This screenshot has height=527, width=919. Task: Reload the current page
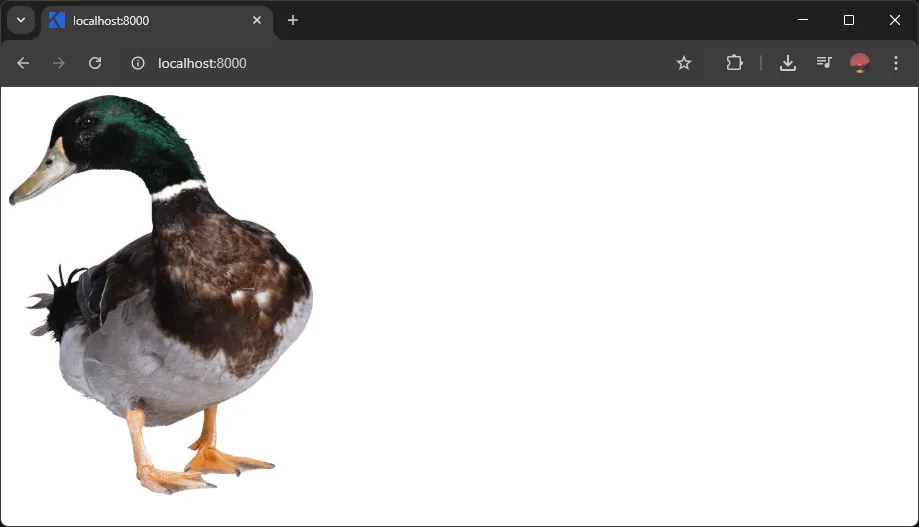pyautogui.click(x=95, y=63)
